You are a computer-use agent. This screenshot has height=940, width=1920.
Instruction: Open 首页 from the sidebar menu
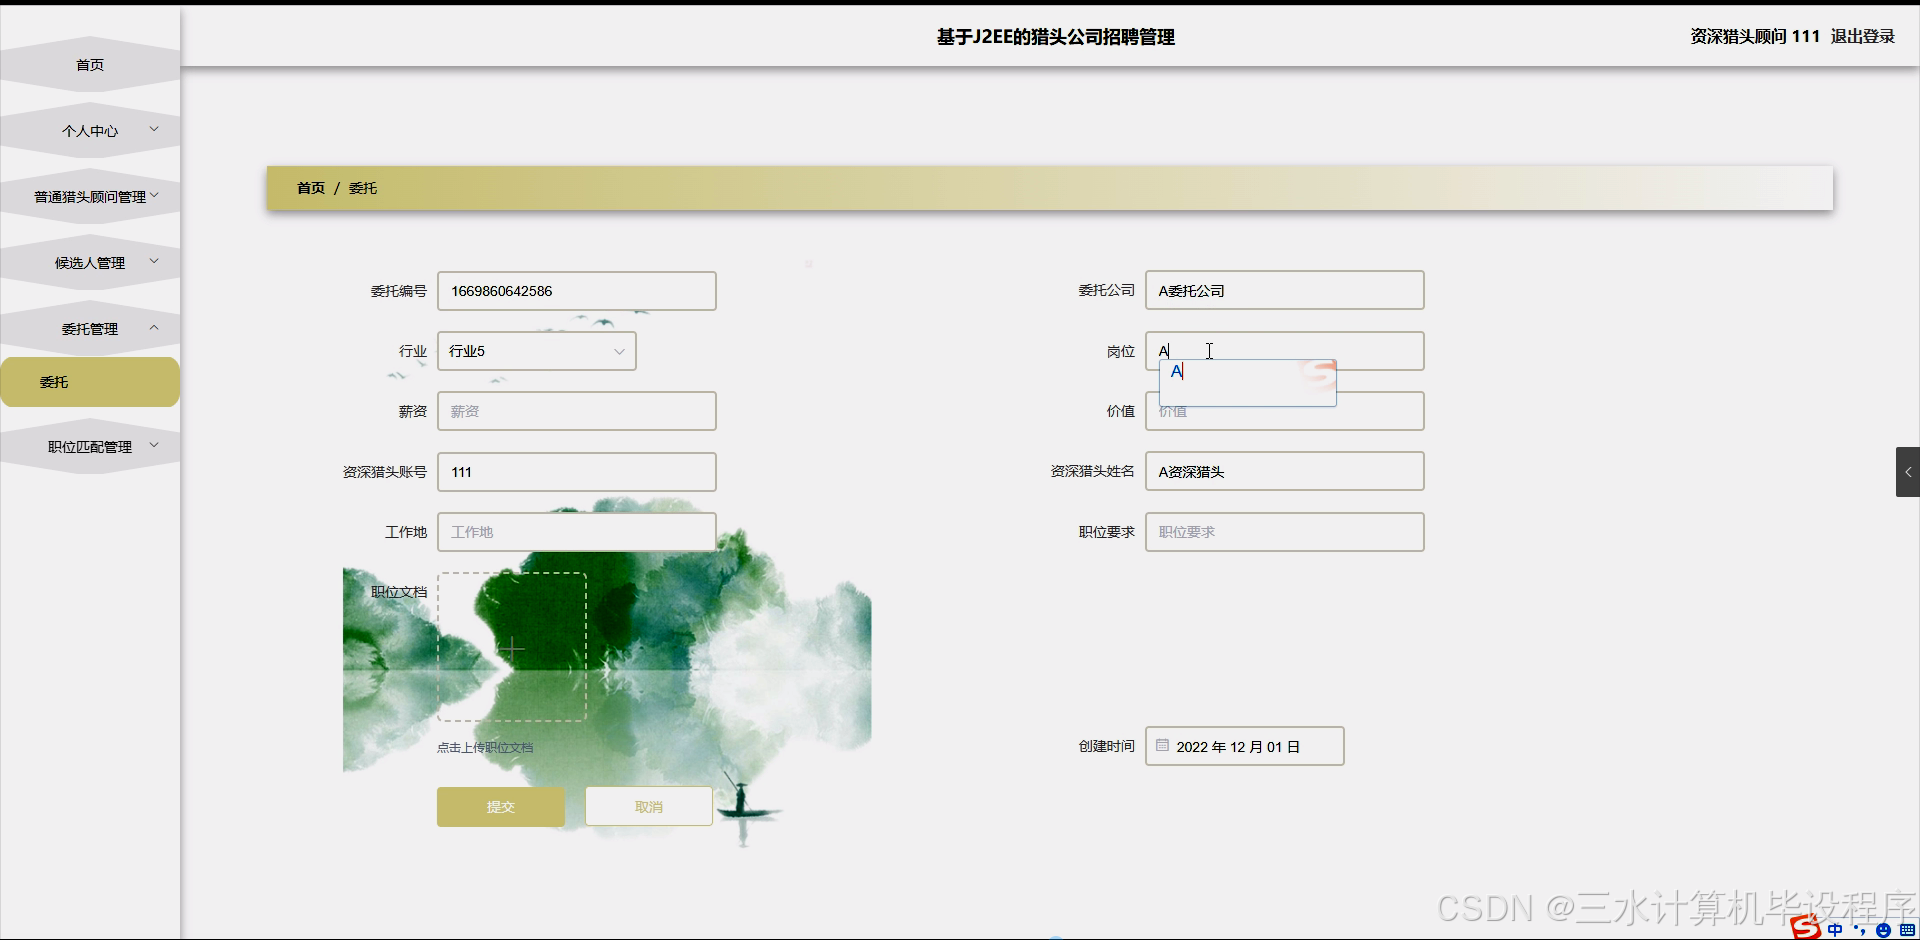pos(89,64)
